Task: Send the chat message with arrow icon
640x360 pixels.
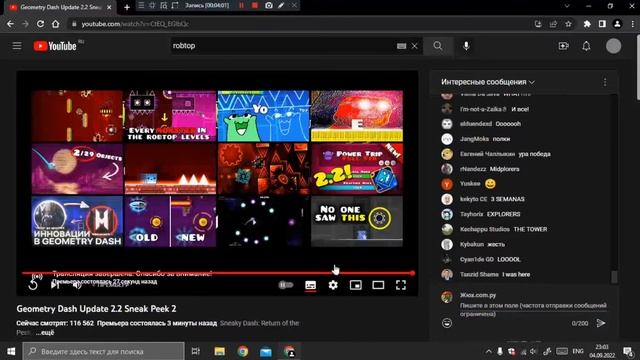Action: tap(601, 323)
